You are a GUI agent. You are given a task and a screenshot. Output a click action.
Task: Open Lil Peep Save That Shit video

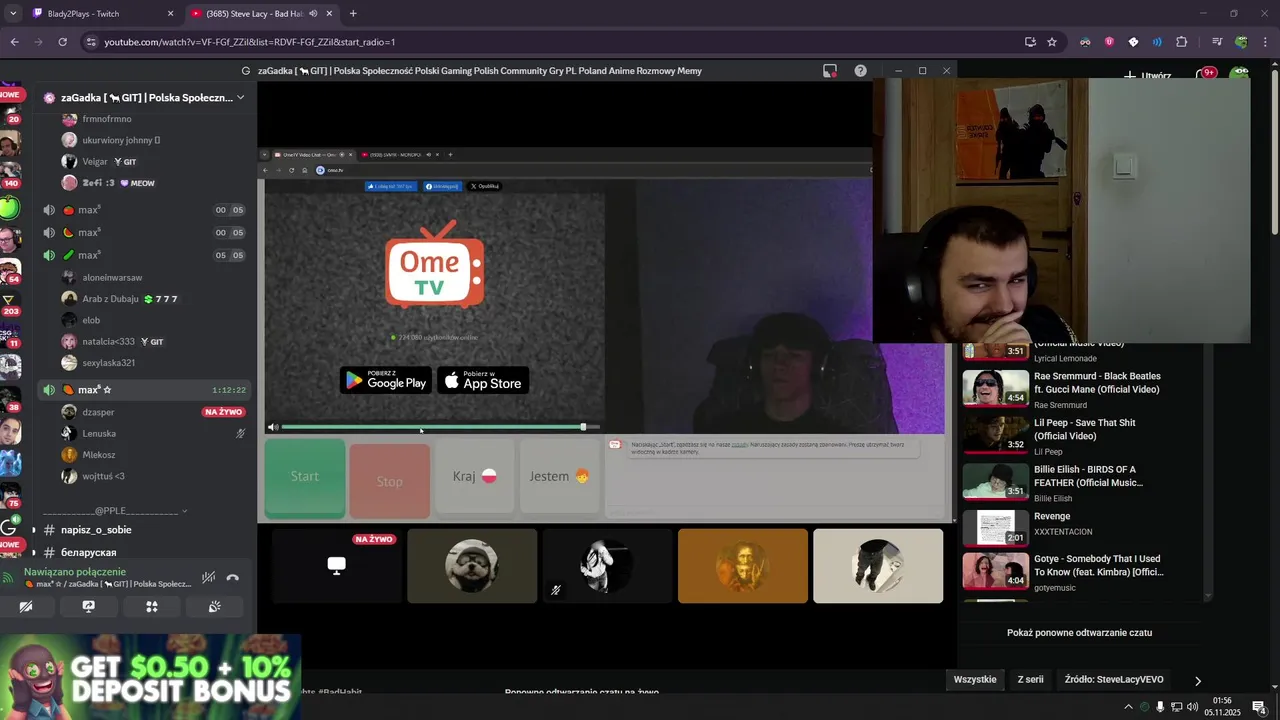1062,436
